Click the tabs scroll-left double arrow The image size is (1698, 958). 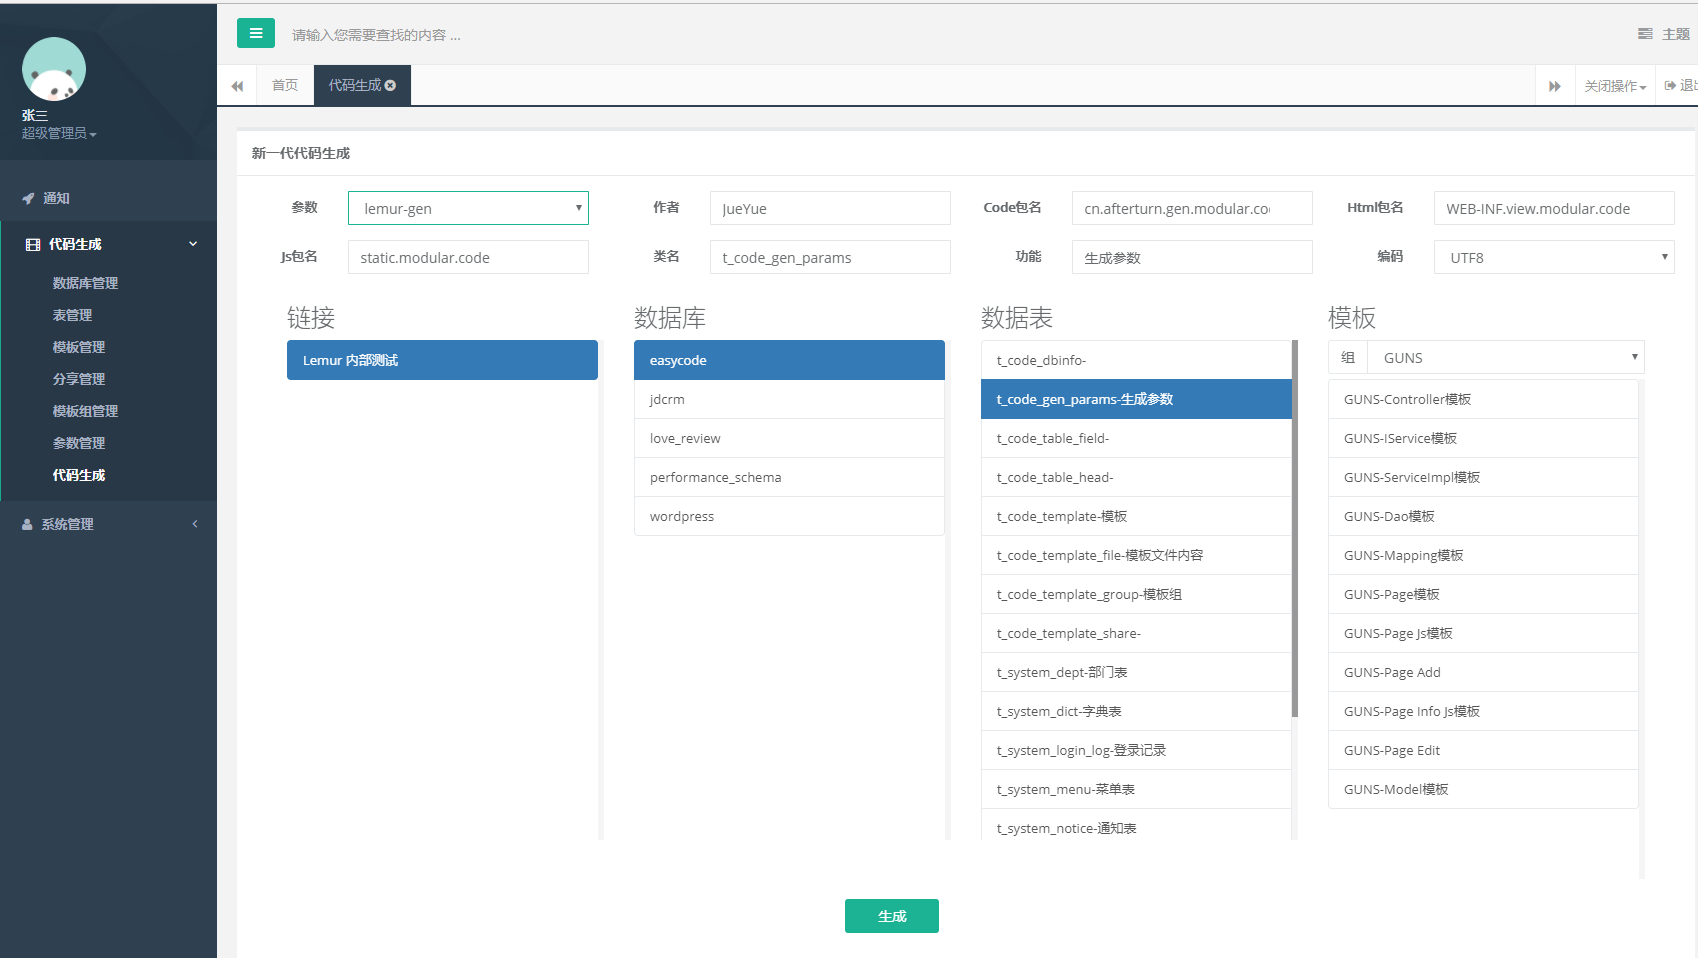[237, 86]
